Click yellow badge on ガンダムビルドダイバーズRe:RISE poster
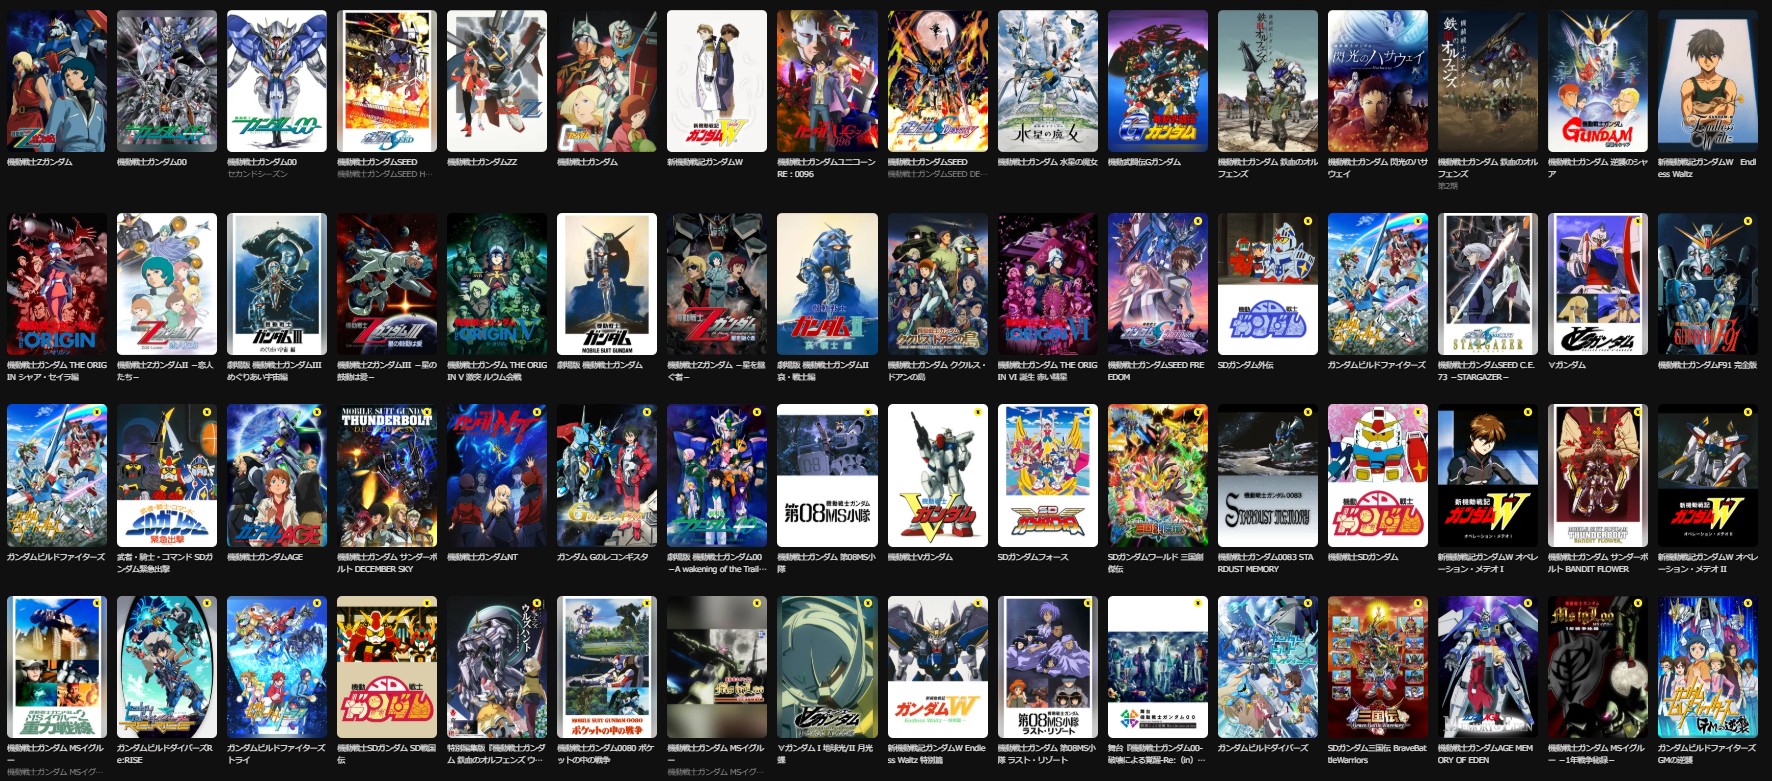 pyautogui.click(x=207, y=604)
